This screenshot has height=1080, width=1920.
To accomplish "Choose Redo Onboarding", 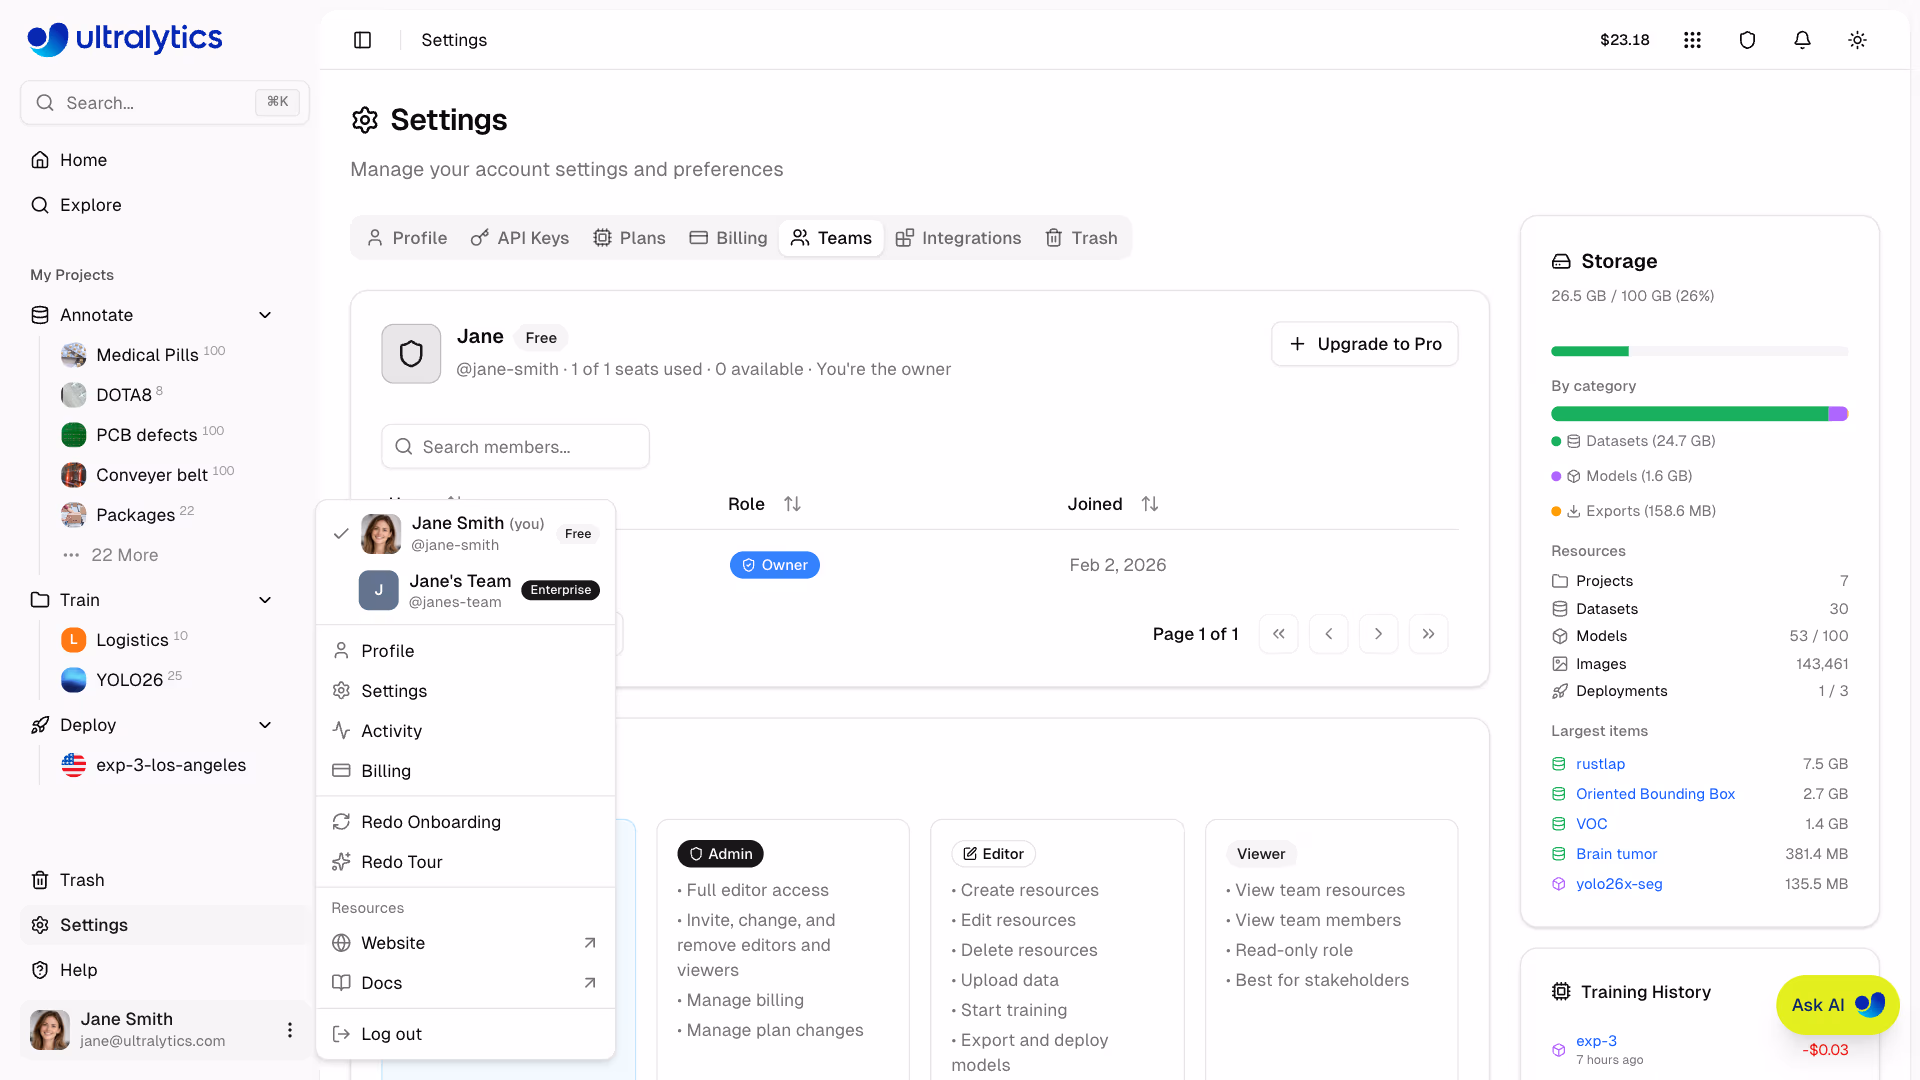I will pos(466,822).
